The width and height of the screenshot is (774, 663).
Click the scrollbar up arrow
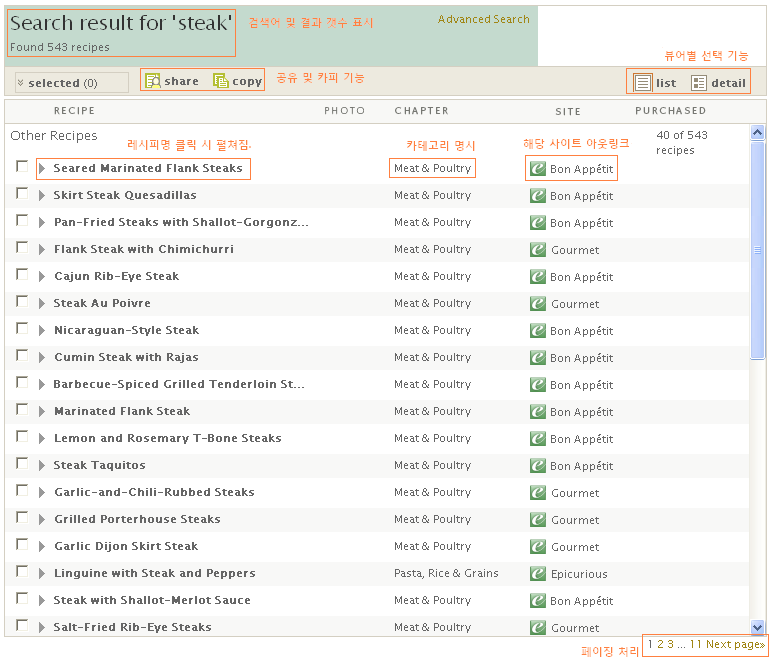pos(757,132)
